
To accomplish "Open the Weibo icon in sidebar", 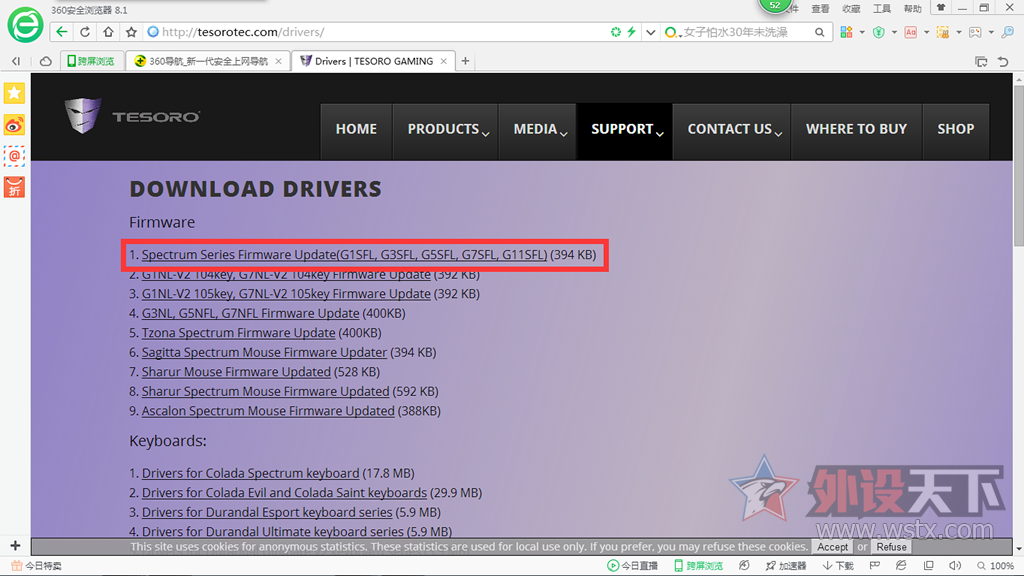I will (14, 125).
